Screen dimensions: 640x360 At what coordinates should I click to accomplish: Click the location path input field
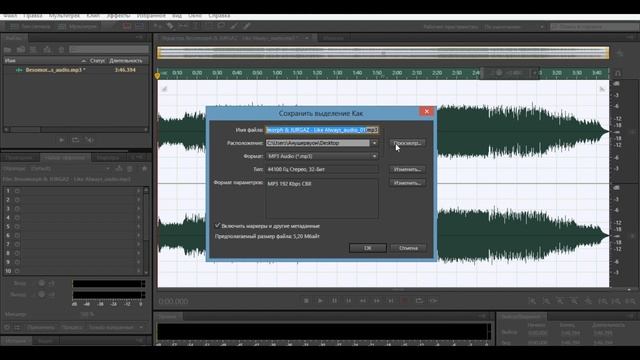[318, 143]
